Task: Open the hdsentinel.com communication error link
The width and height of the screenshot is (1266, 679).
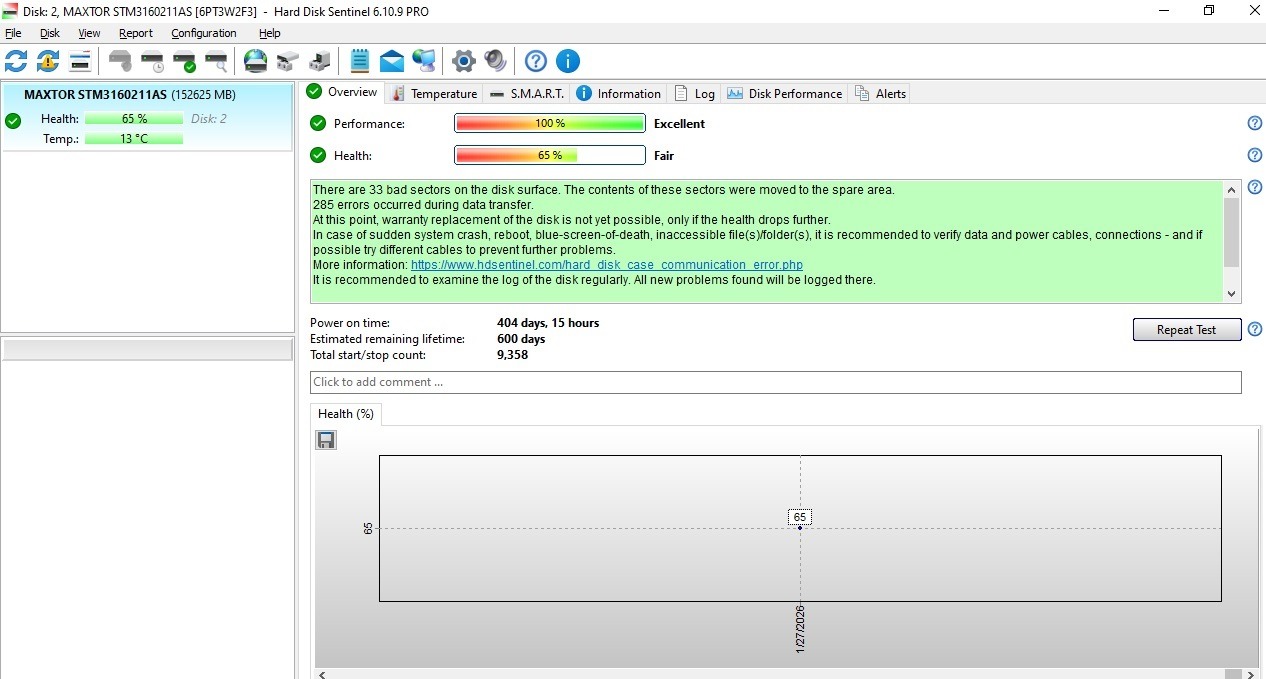Action: [x=606, y=265]
